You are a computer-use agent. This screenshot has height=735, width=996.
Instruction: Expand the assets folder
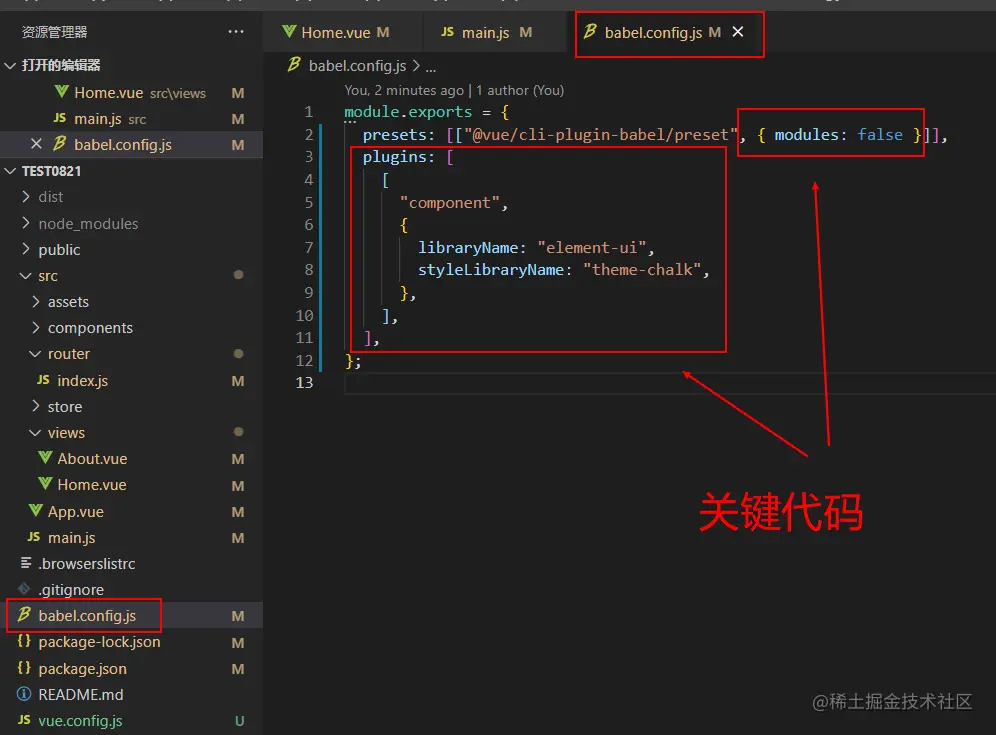(131, 302)
